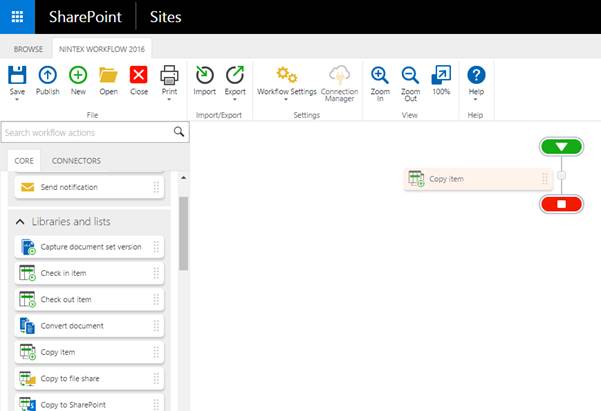Click the connector drop point below start node
Viewport: 601px width, 411px height.
coord(562,175)
